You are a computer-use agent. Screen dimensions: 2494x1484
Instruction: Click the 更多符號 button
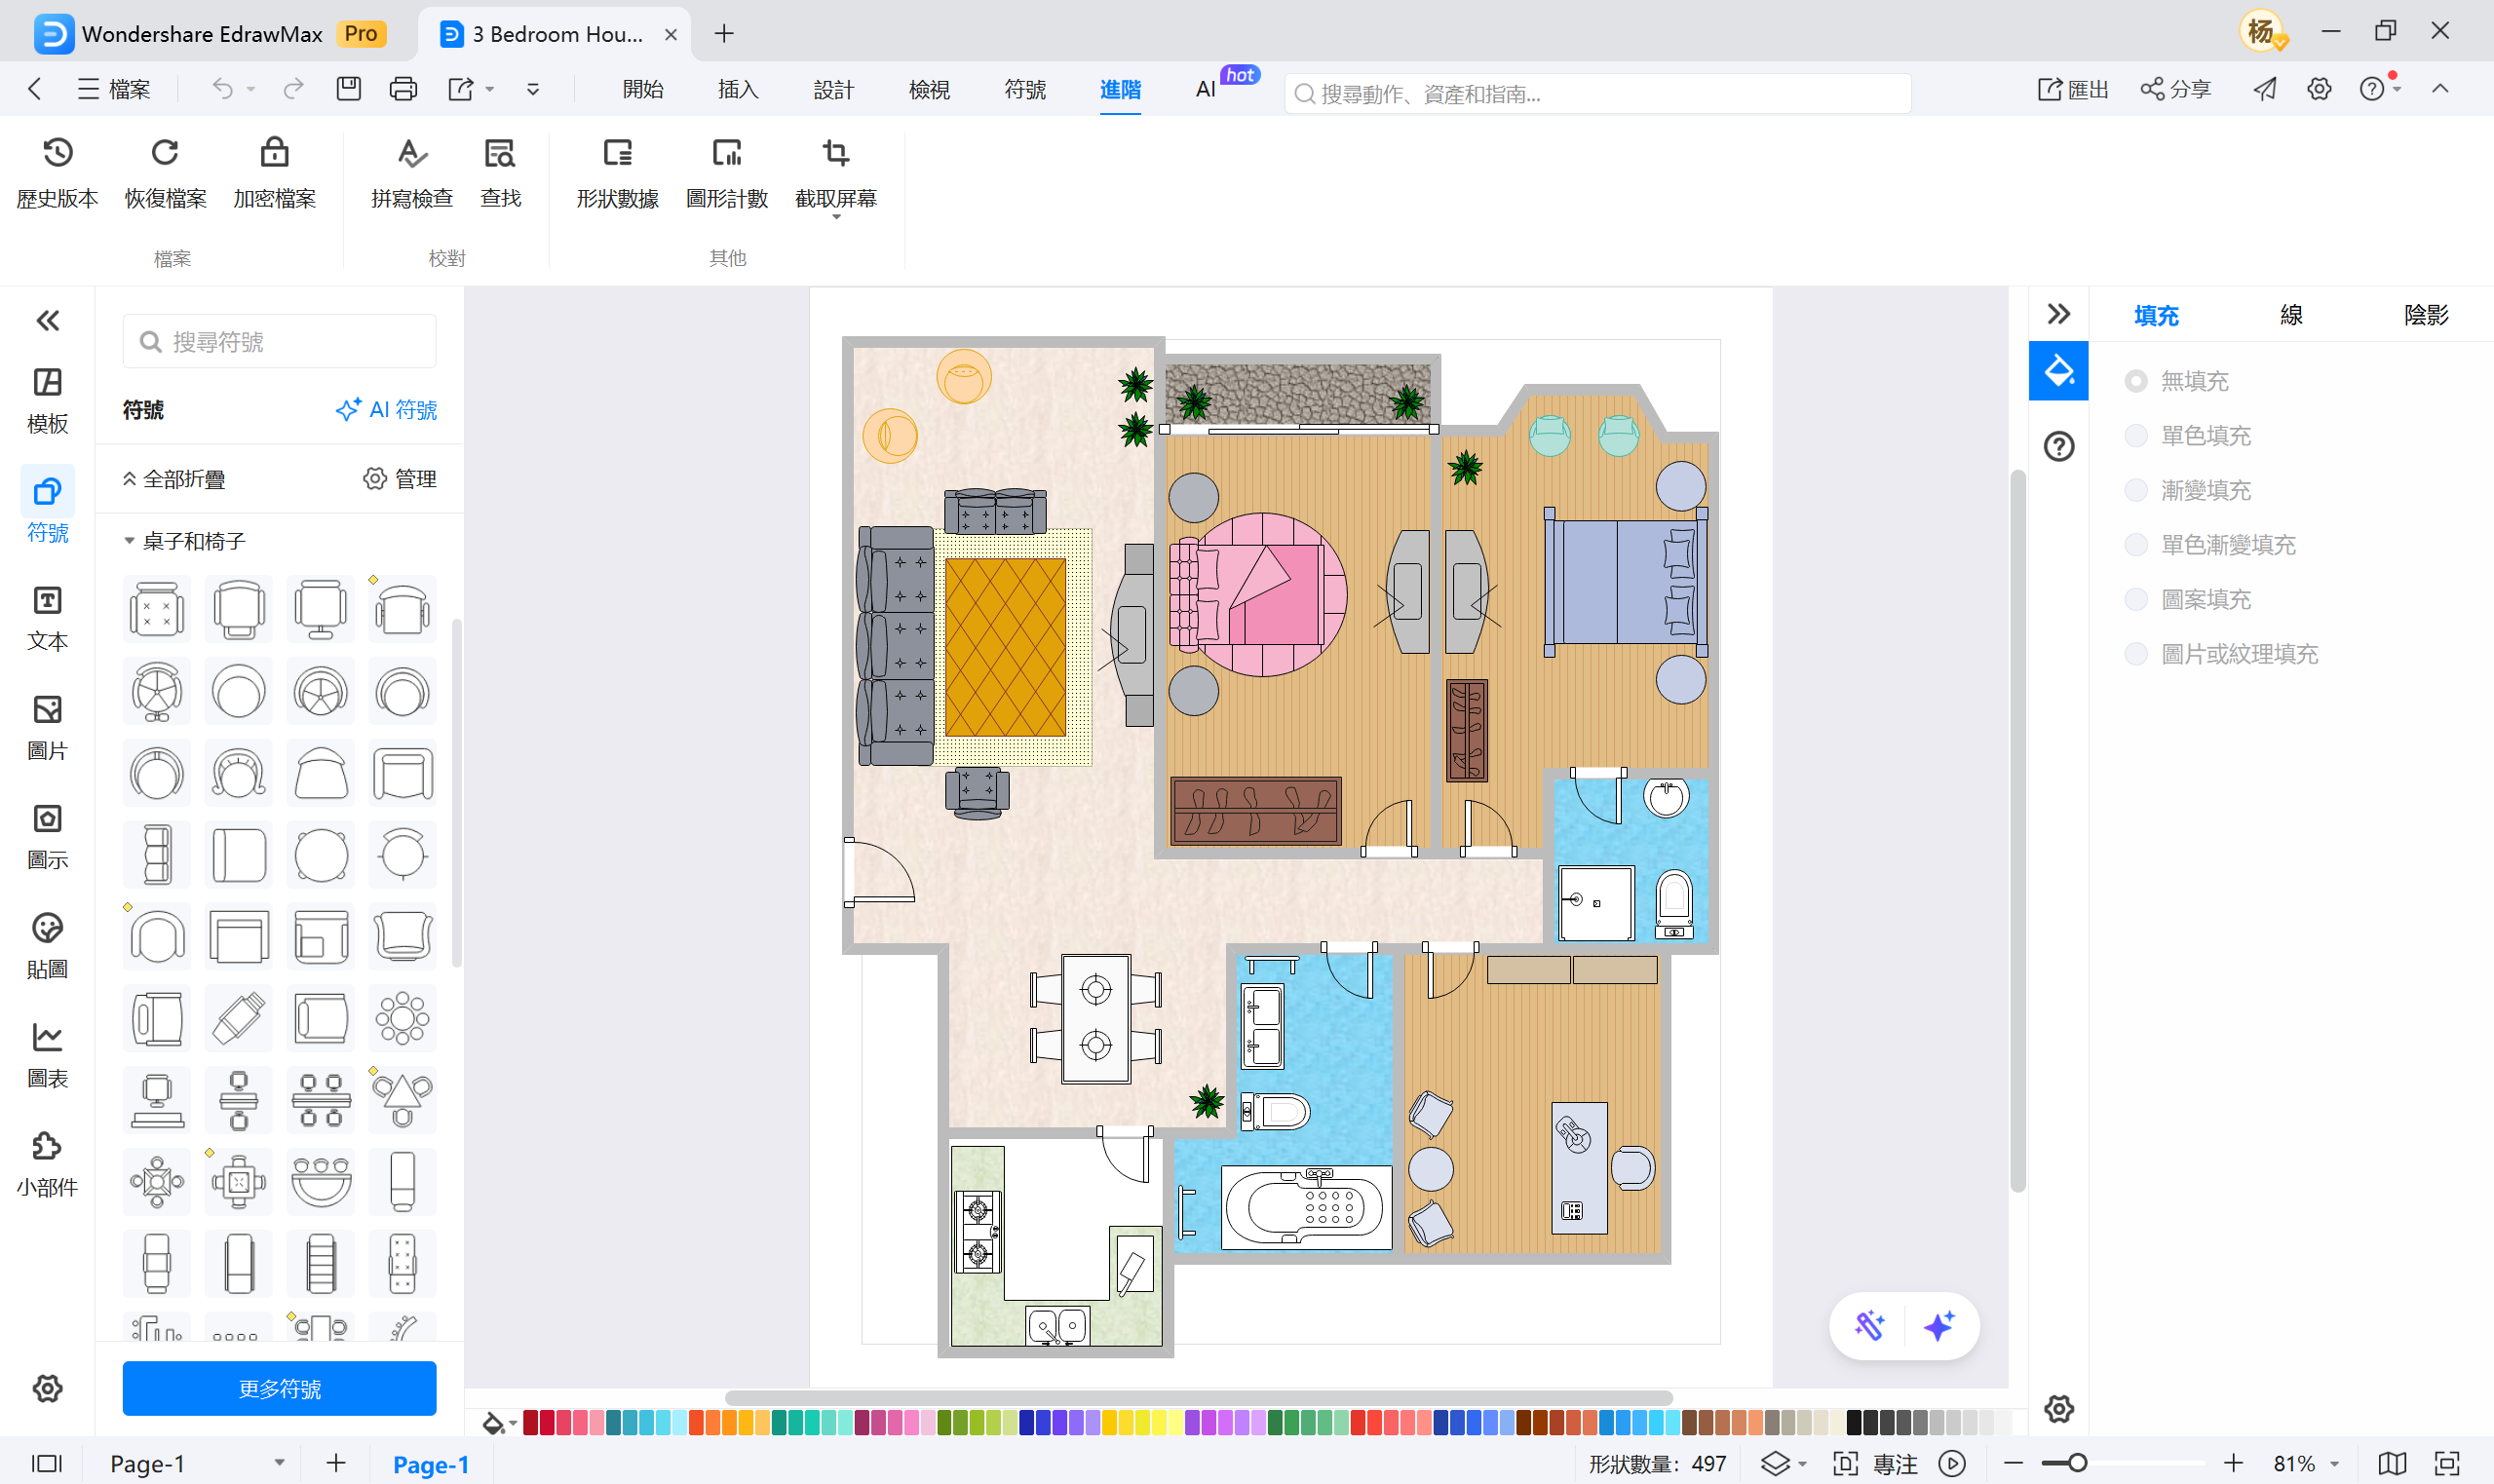279,1388
